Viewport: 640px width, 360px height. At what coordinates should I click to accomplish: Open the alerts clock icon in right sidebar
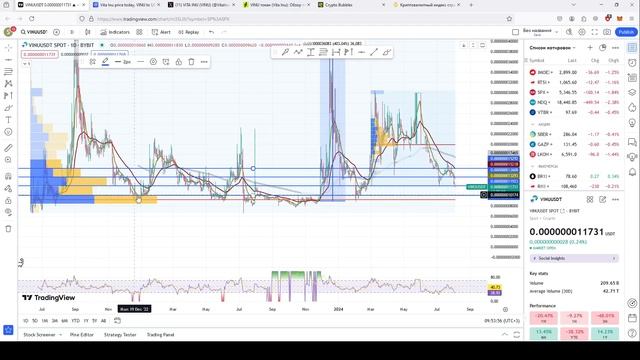click(632, 62)
